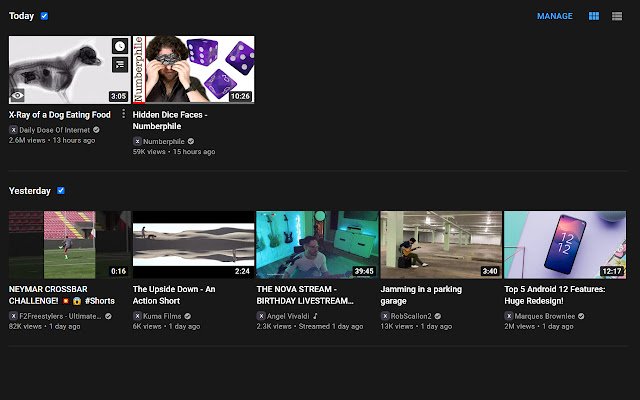
Task: Click X button beside Marques Brownlee
Action: tap(509, 316)
